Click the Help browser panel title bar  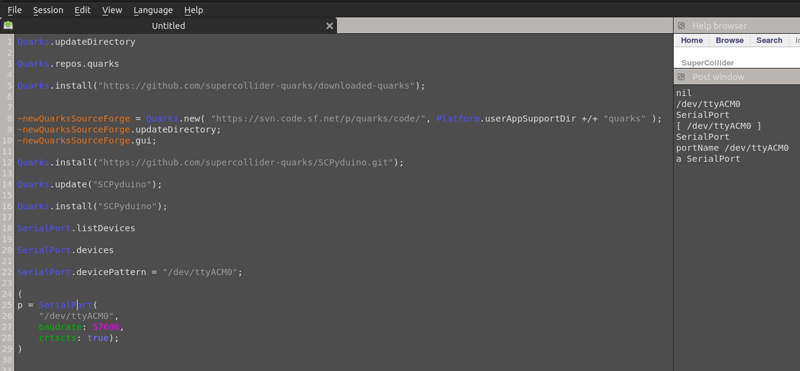point(737,26)
